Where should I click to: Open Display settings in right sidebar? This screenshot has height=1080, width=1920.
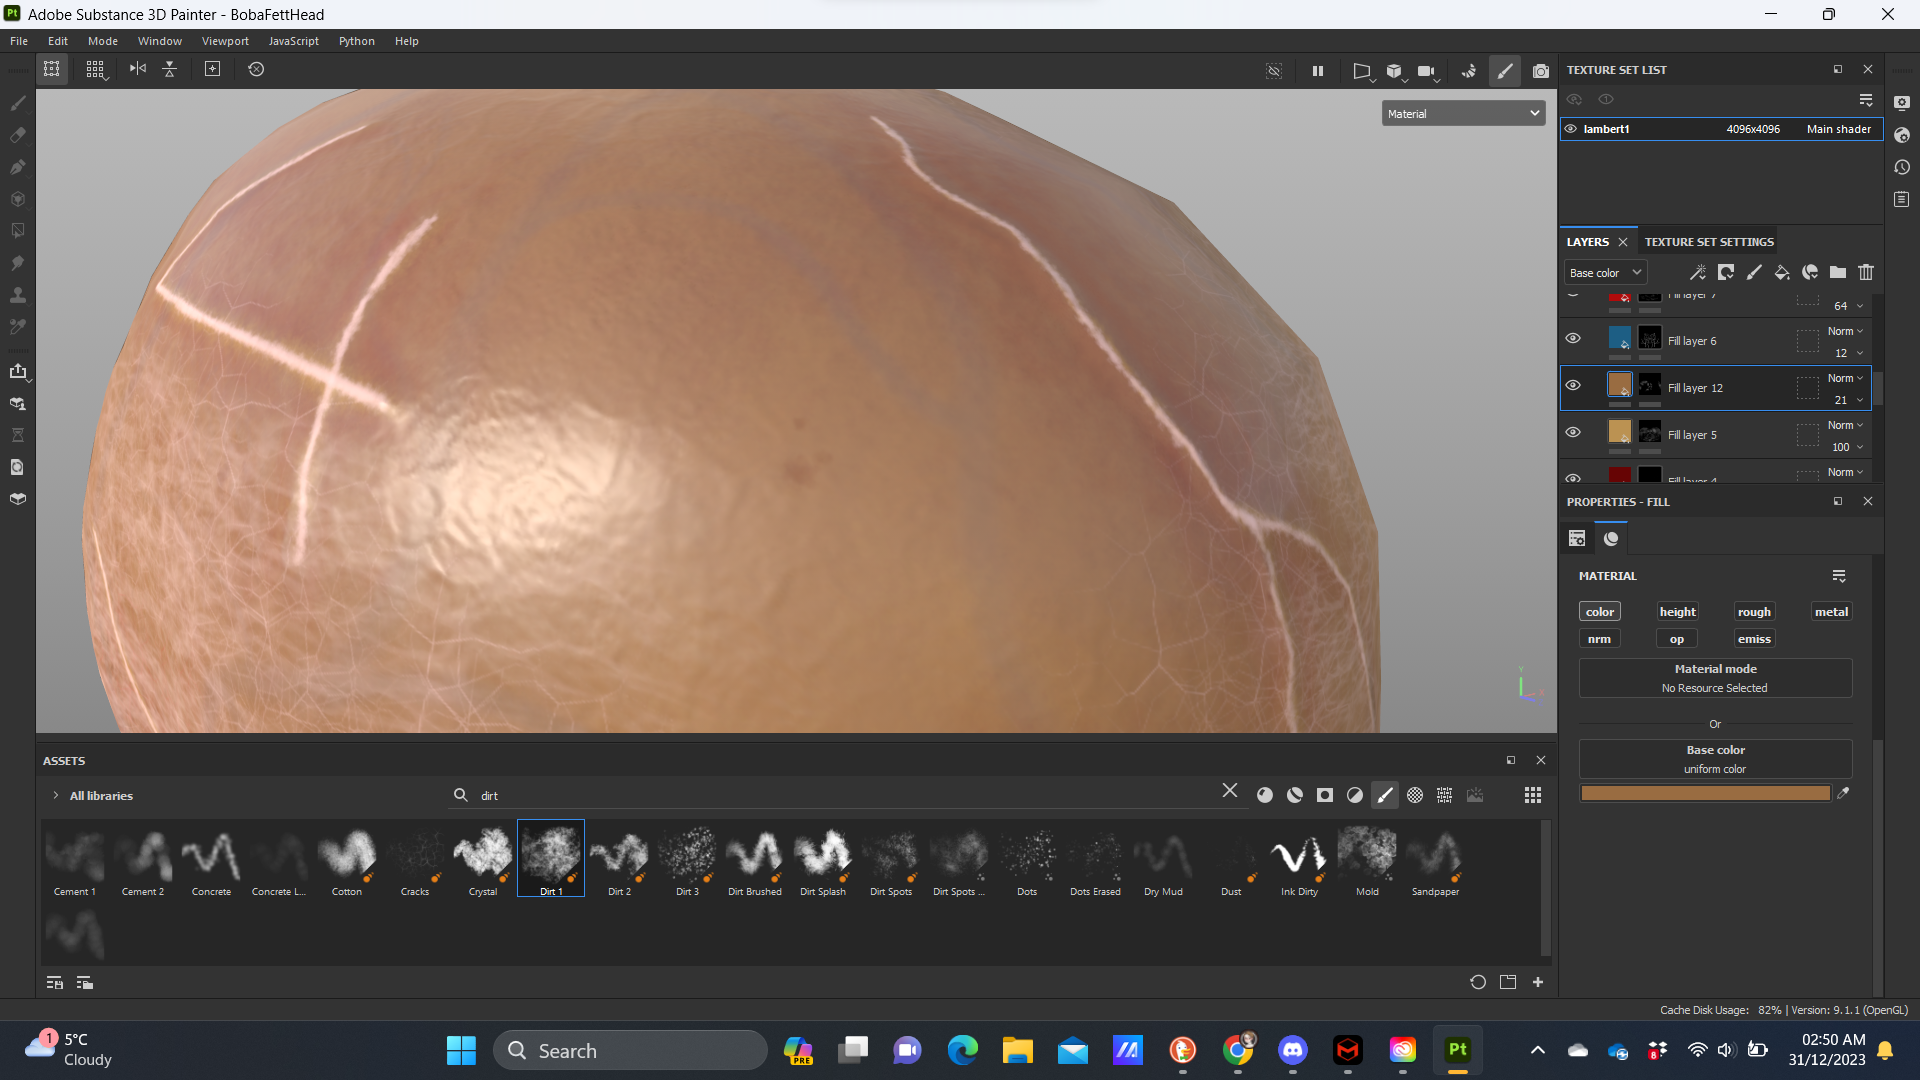tap(1902, 103)
